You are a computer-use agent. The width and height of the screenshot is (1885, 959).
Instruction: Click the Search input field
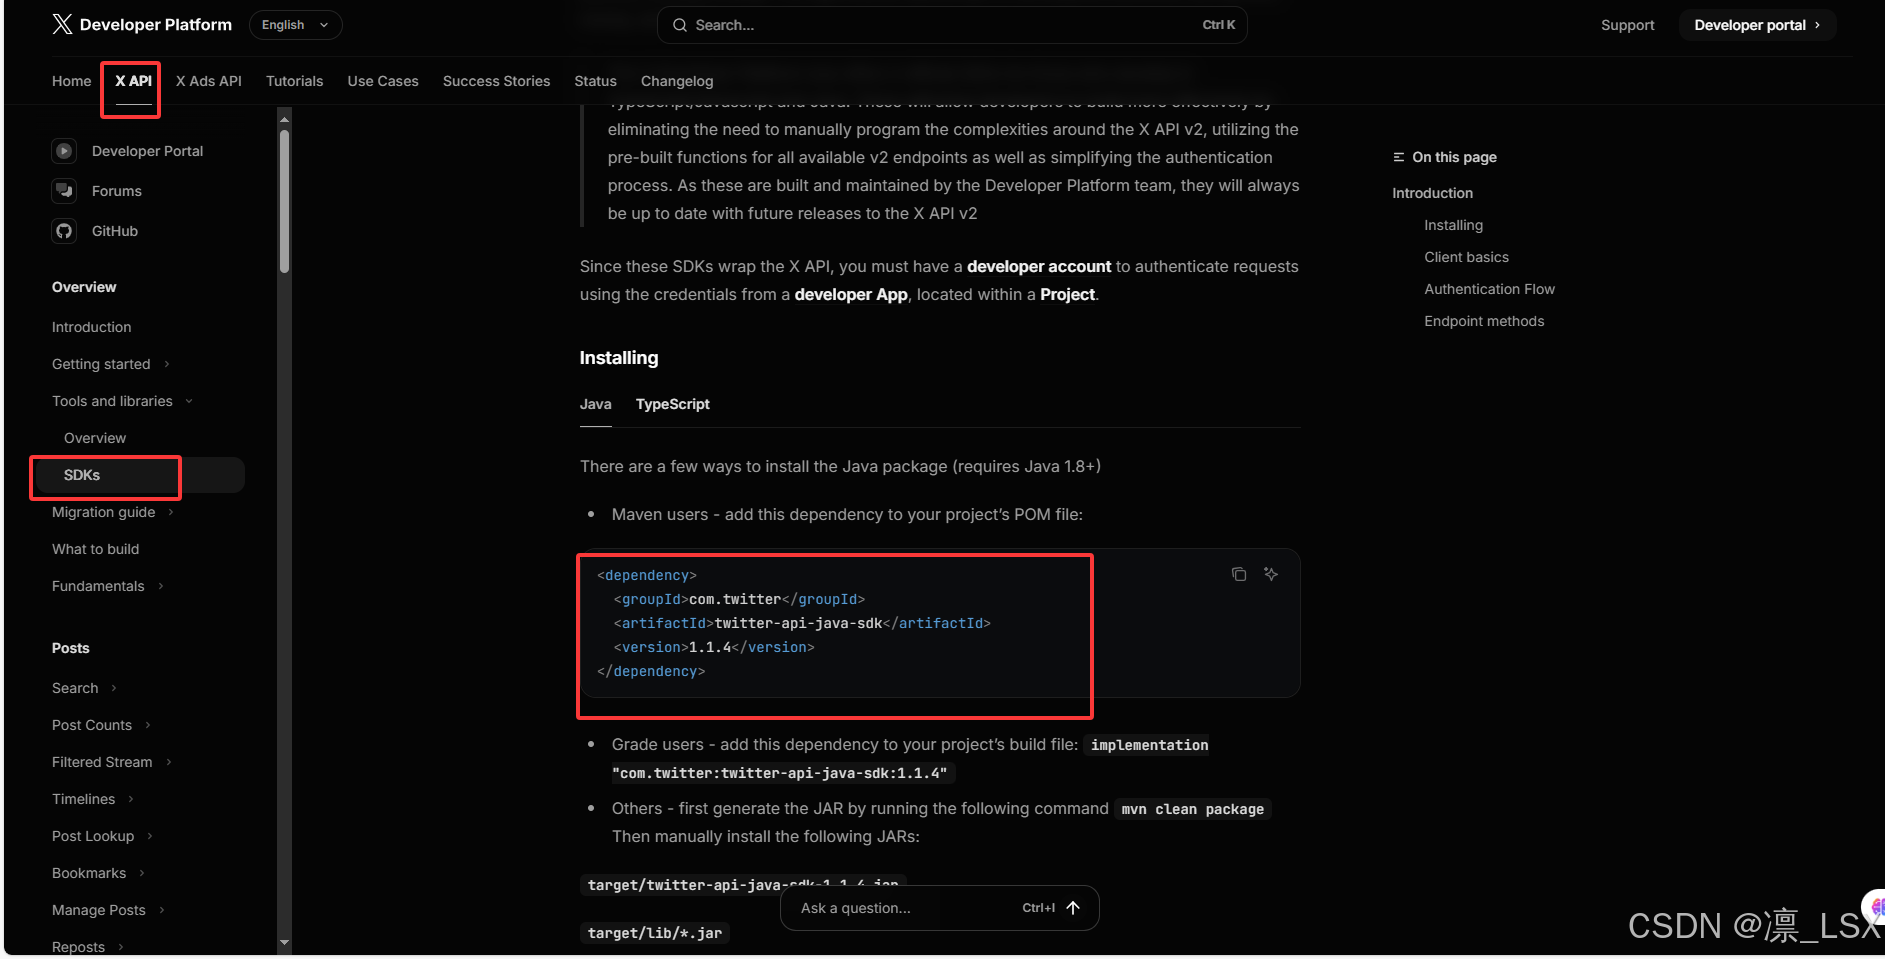pyautogui.click(x=952, y=25)
